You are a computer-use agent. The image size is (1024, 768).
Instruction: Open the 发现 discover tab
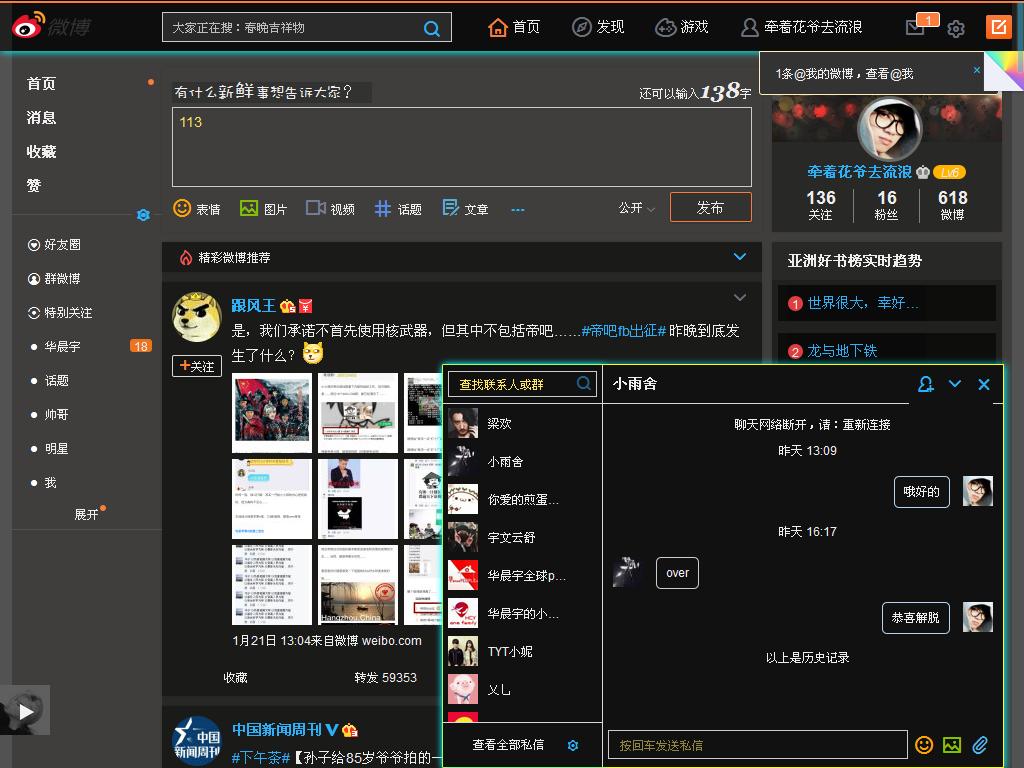(598, 27)
